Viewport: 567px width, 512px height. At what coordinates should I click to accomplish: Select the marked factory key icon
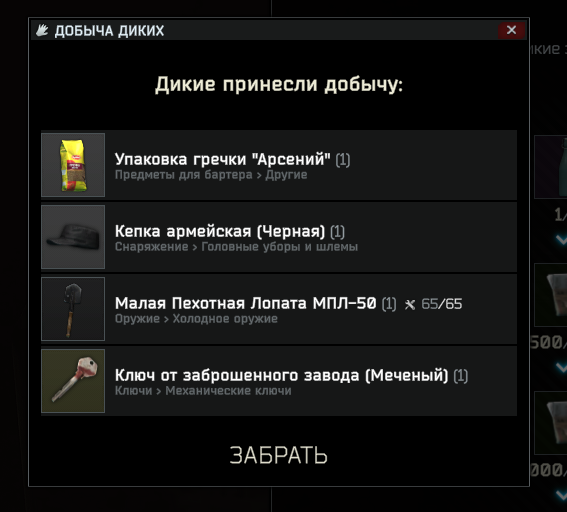pyautogui.click(x=73, y=381)
